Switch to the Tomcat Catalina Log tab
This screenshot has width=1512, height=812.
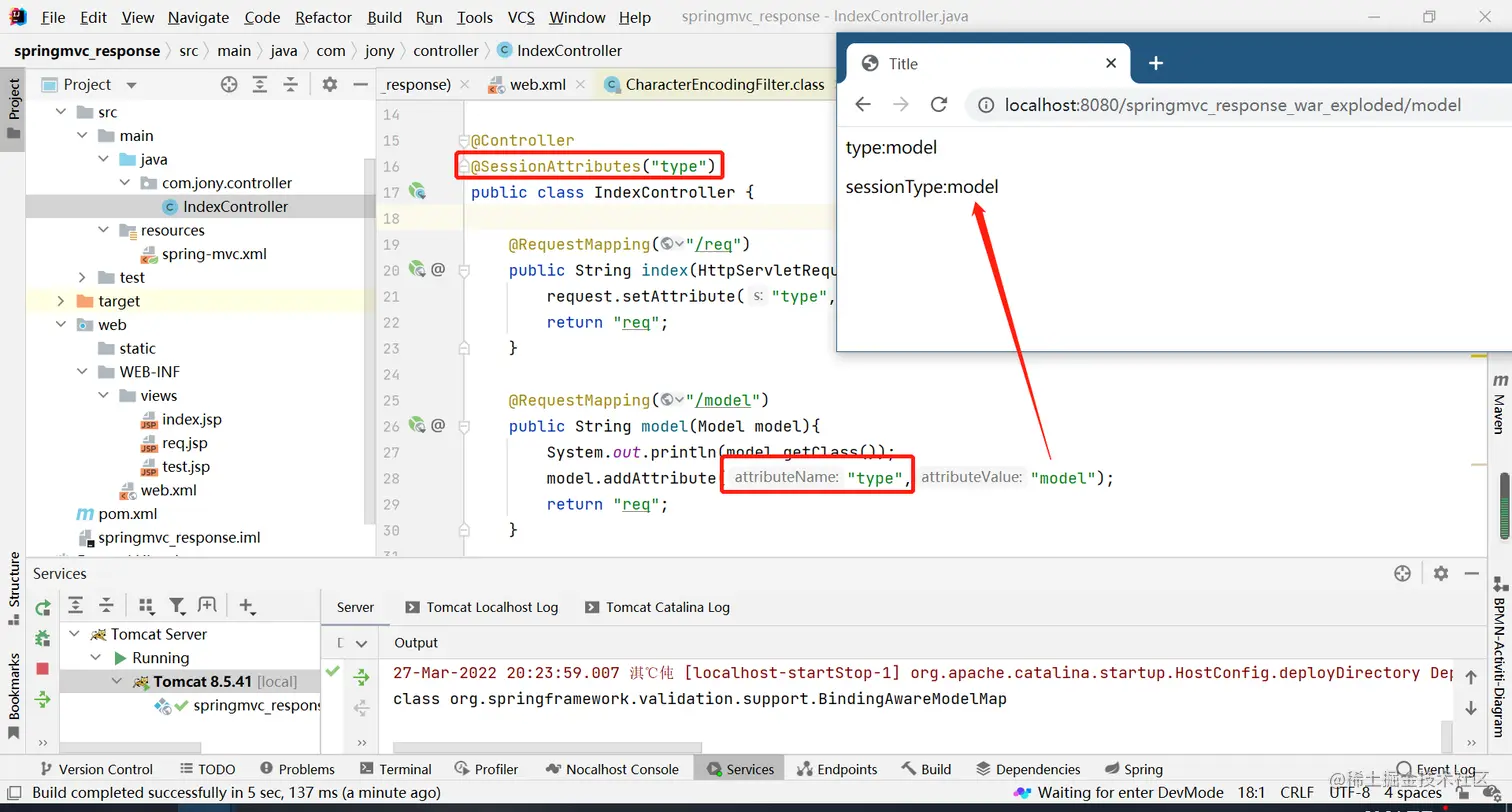658,607
